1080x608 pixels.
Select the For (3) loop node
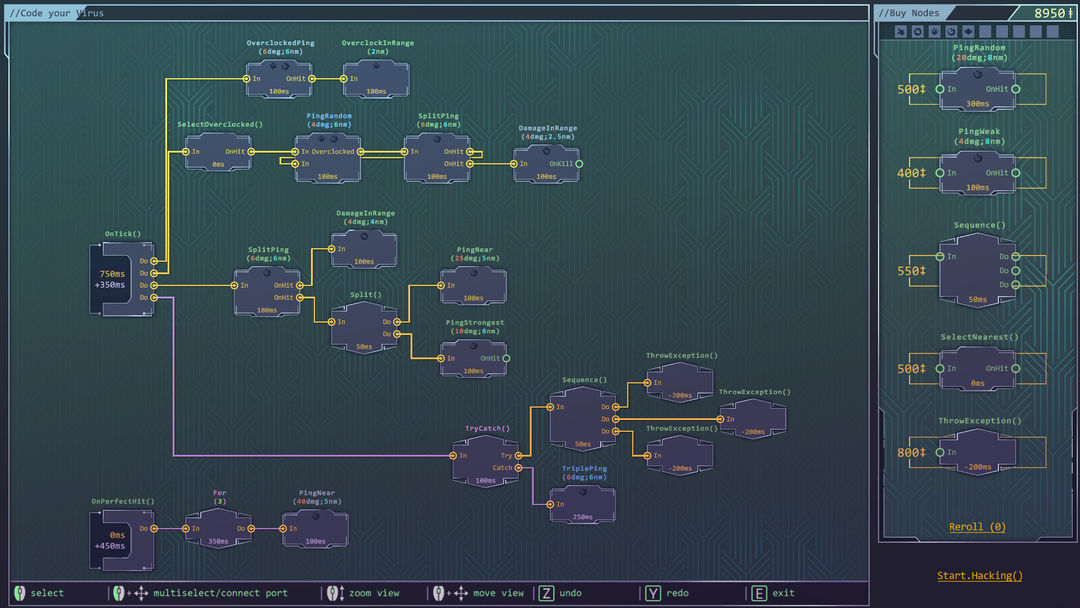coord(218,528)
